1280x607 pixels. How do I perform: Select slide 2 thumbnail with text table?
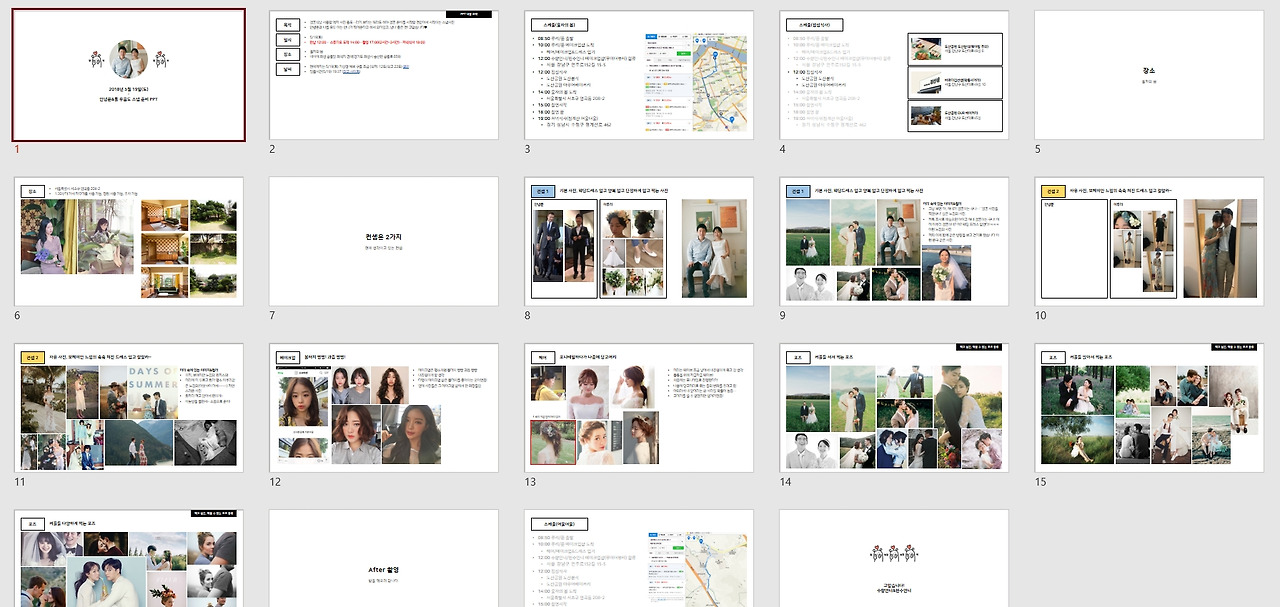(384, 75)
